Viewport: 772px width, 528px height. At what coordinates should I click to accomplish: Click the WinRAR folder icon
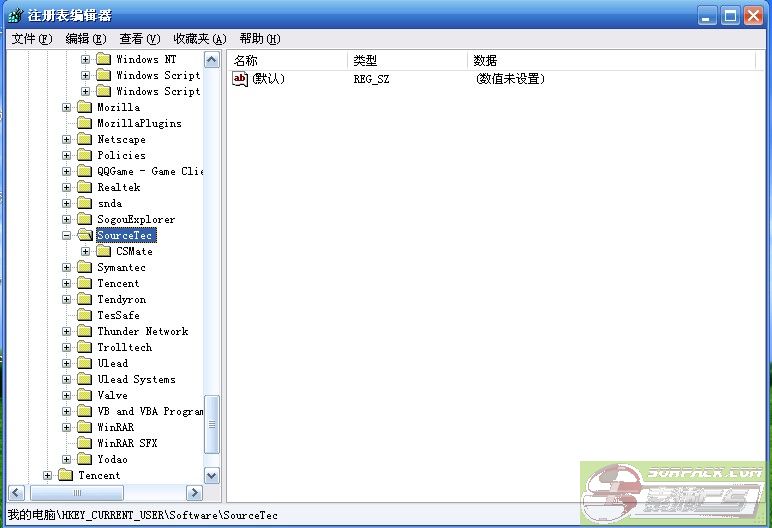pyautogui.click(x=85, y=427)
